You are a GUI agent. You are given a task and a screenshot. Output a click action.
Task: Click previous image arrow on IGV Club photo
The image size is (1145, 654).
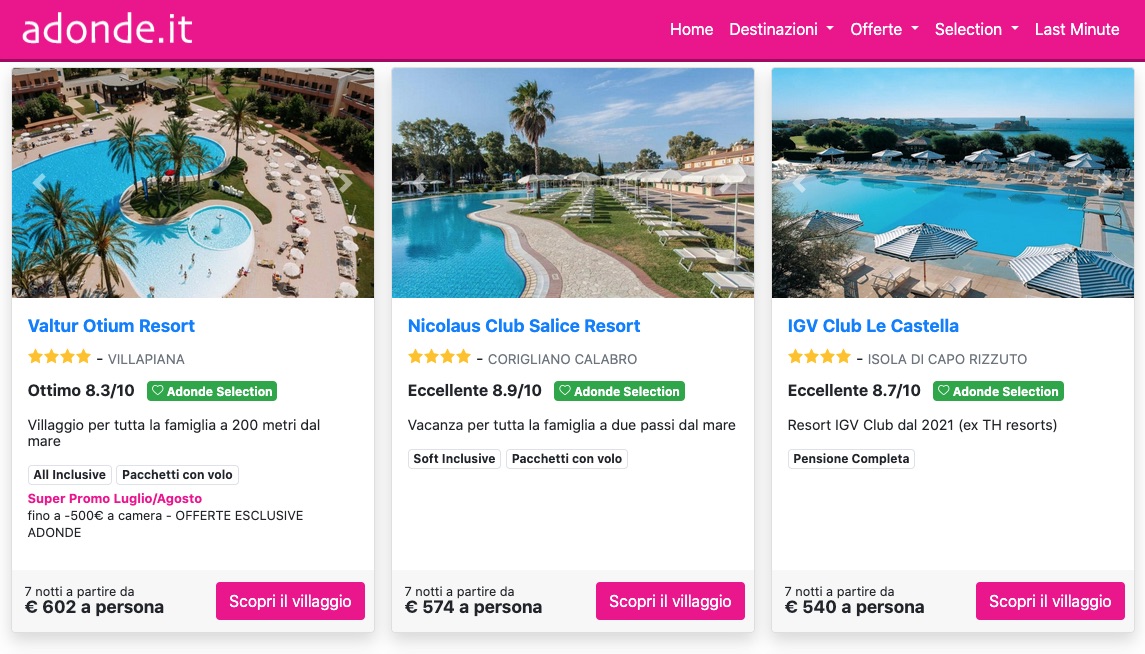800,183
